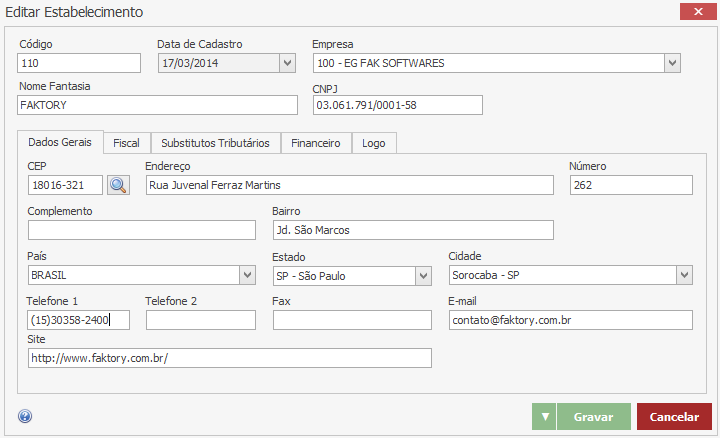This screenshot has width=720, height=438.
Task: Switch to the Fiscal tab
Action: (x=126, y=143)
